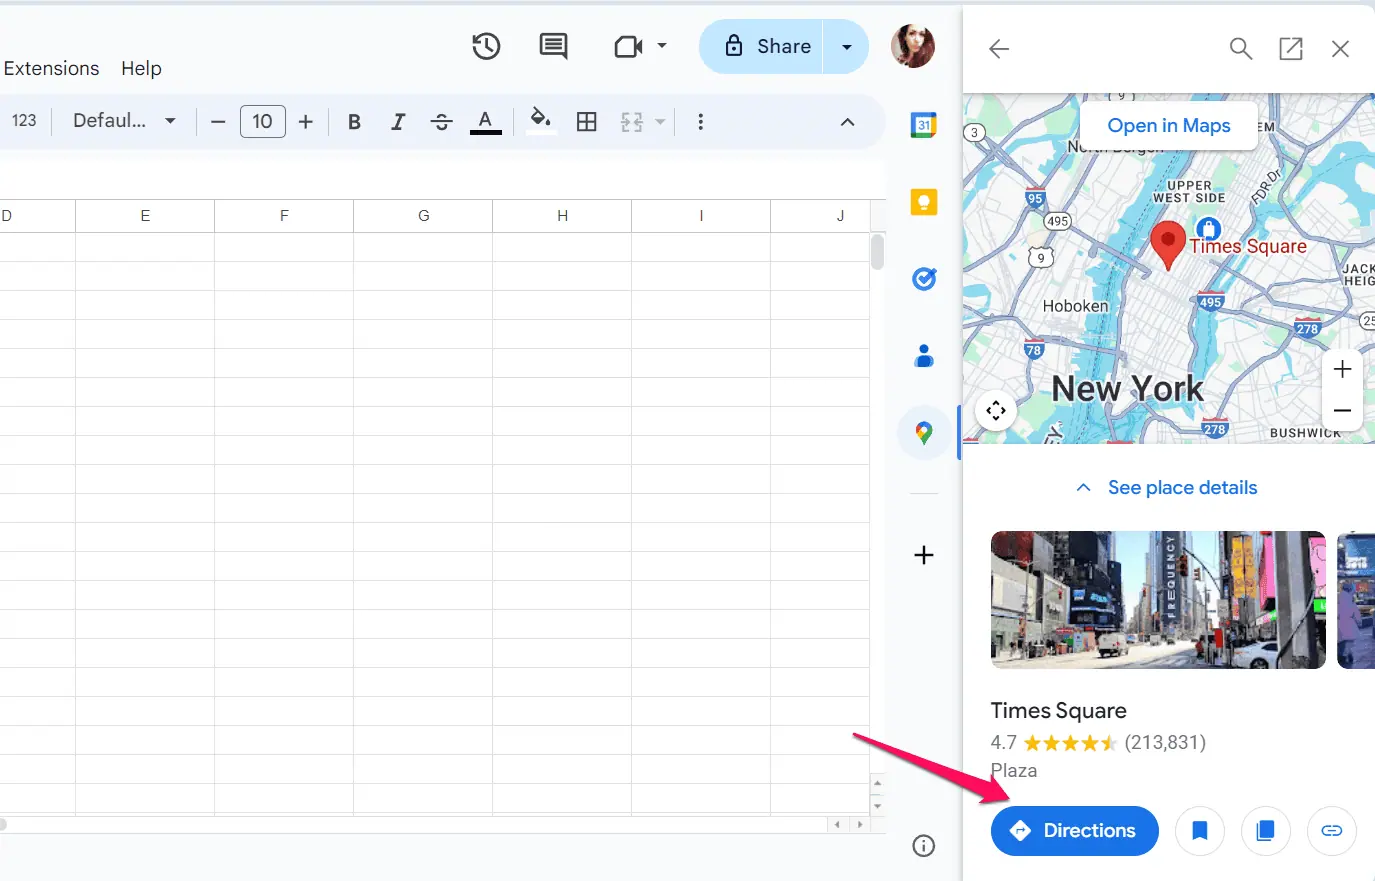The image size is (1375, 881).
Task: Open Contacts in the side panel
Action: [x=924, y=355]
